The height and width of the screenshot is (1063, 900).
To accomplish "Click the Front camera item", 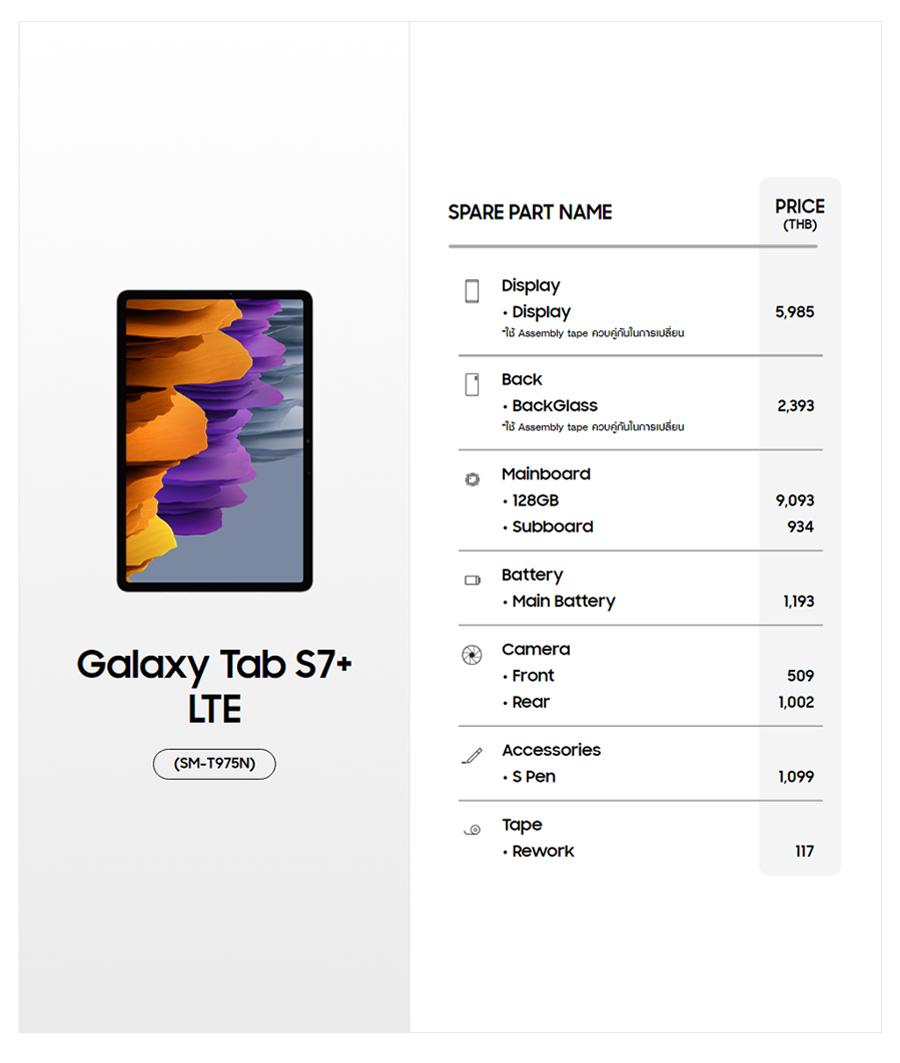I will pos(534,676).
